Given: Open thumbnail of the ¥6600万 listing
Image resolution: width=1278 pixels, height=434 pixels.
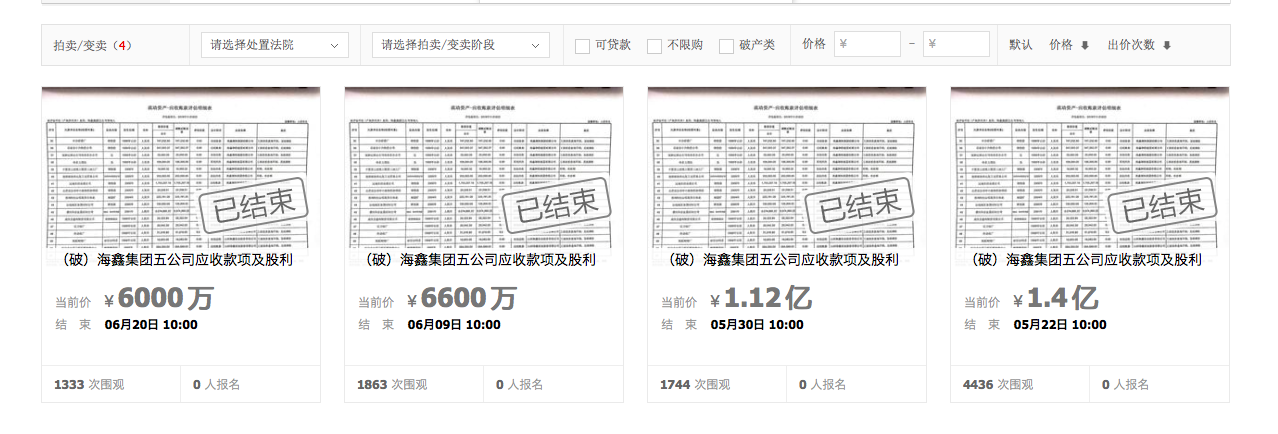Looking at the screenshot, I should point(484,166).
